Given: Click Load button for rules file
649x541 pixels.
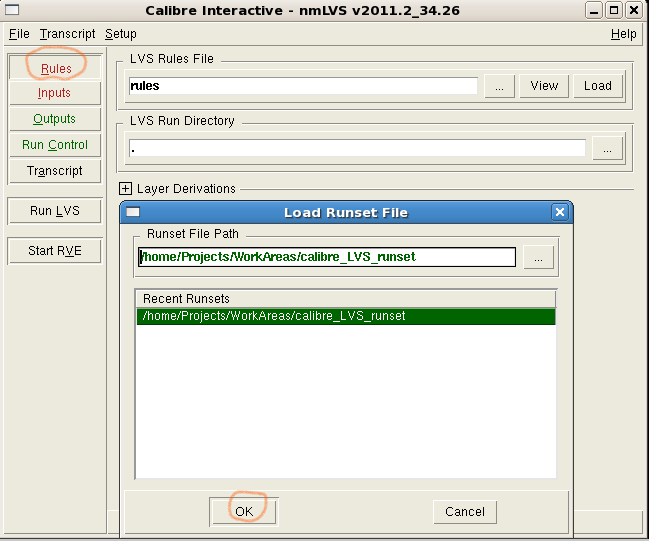Looking at the screenshot, I should (x=598, y=86).
